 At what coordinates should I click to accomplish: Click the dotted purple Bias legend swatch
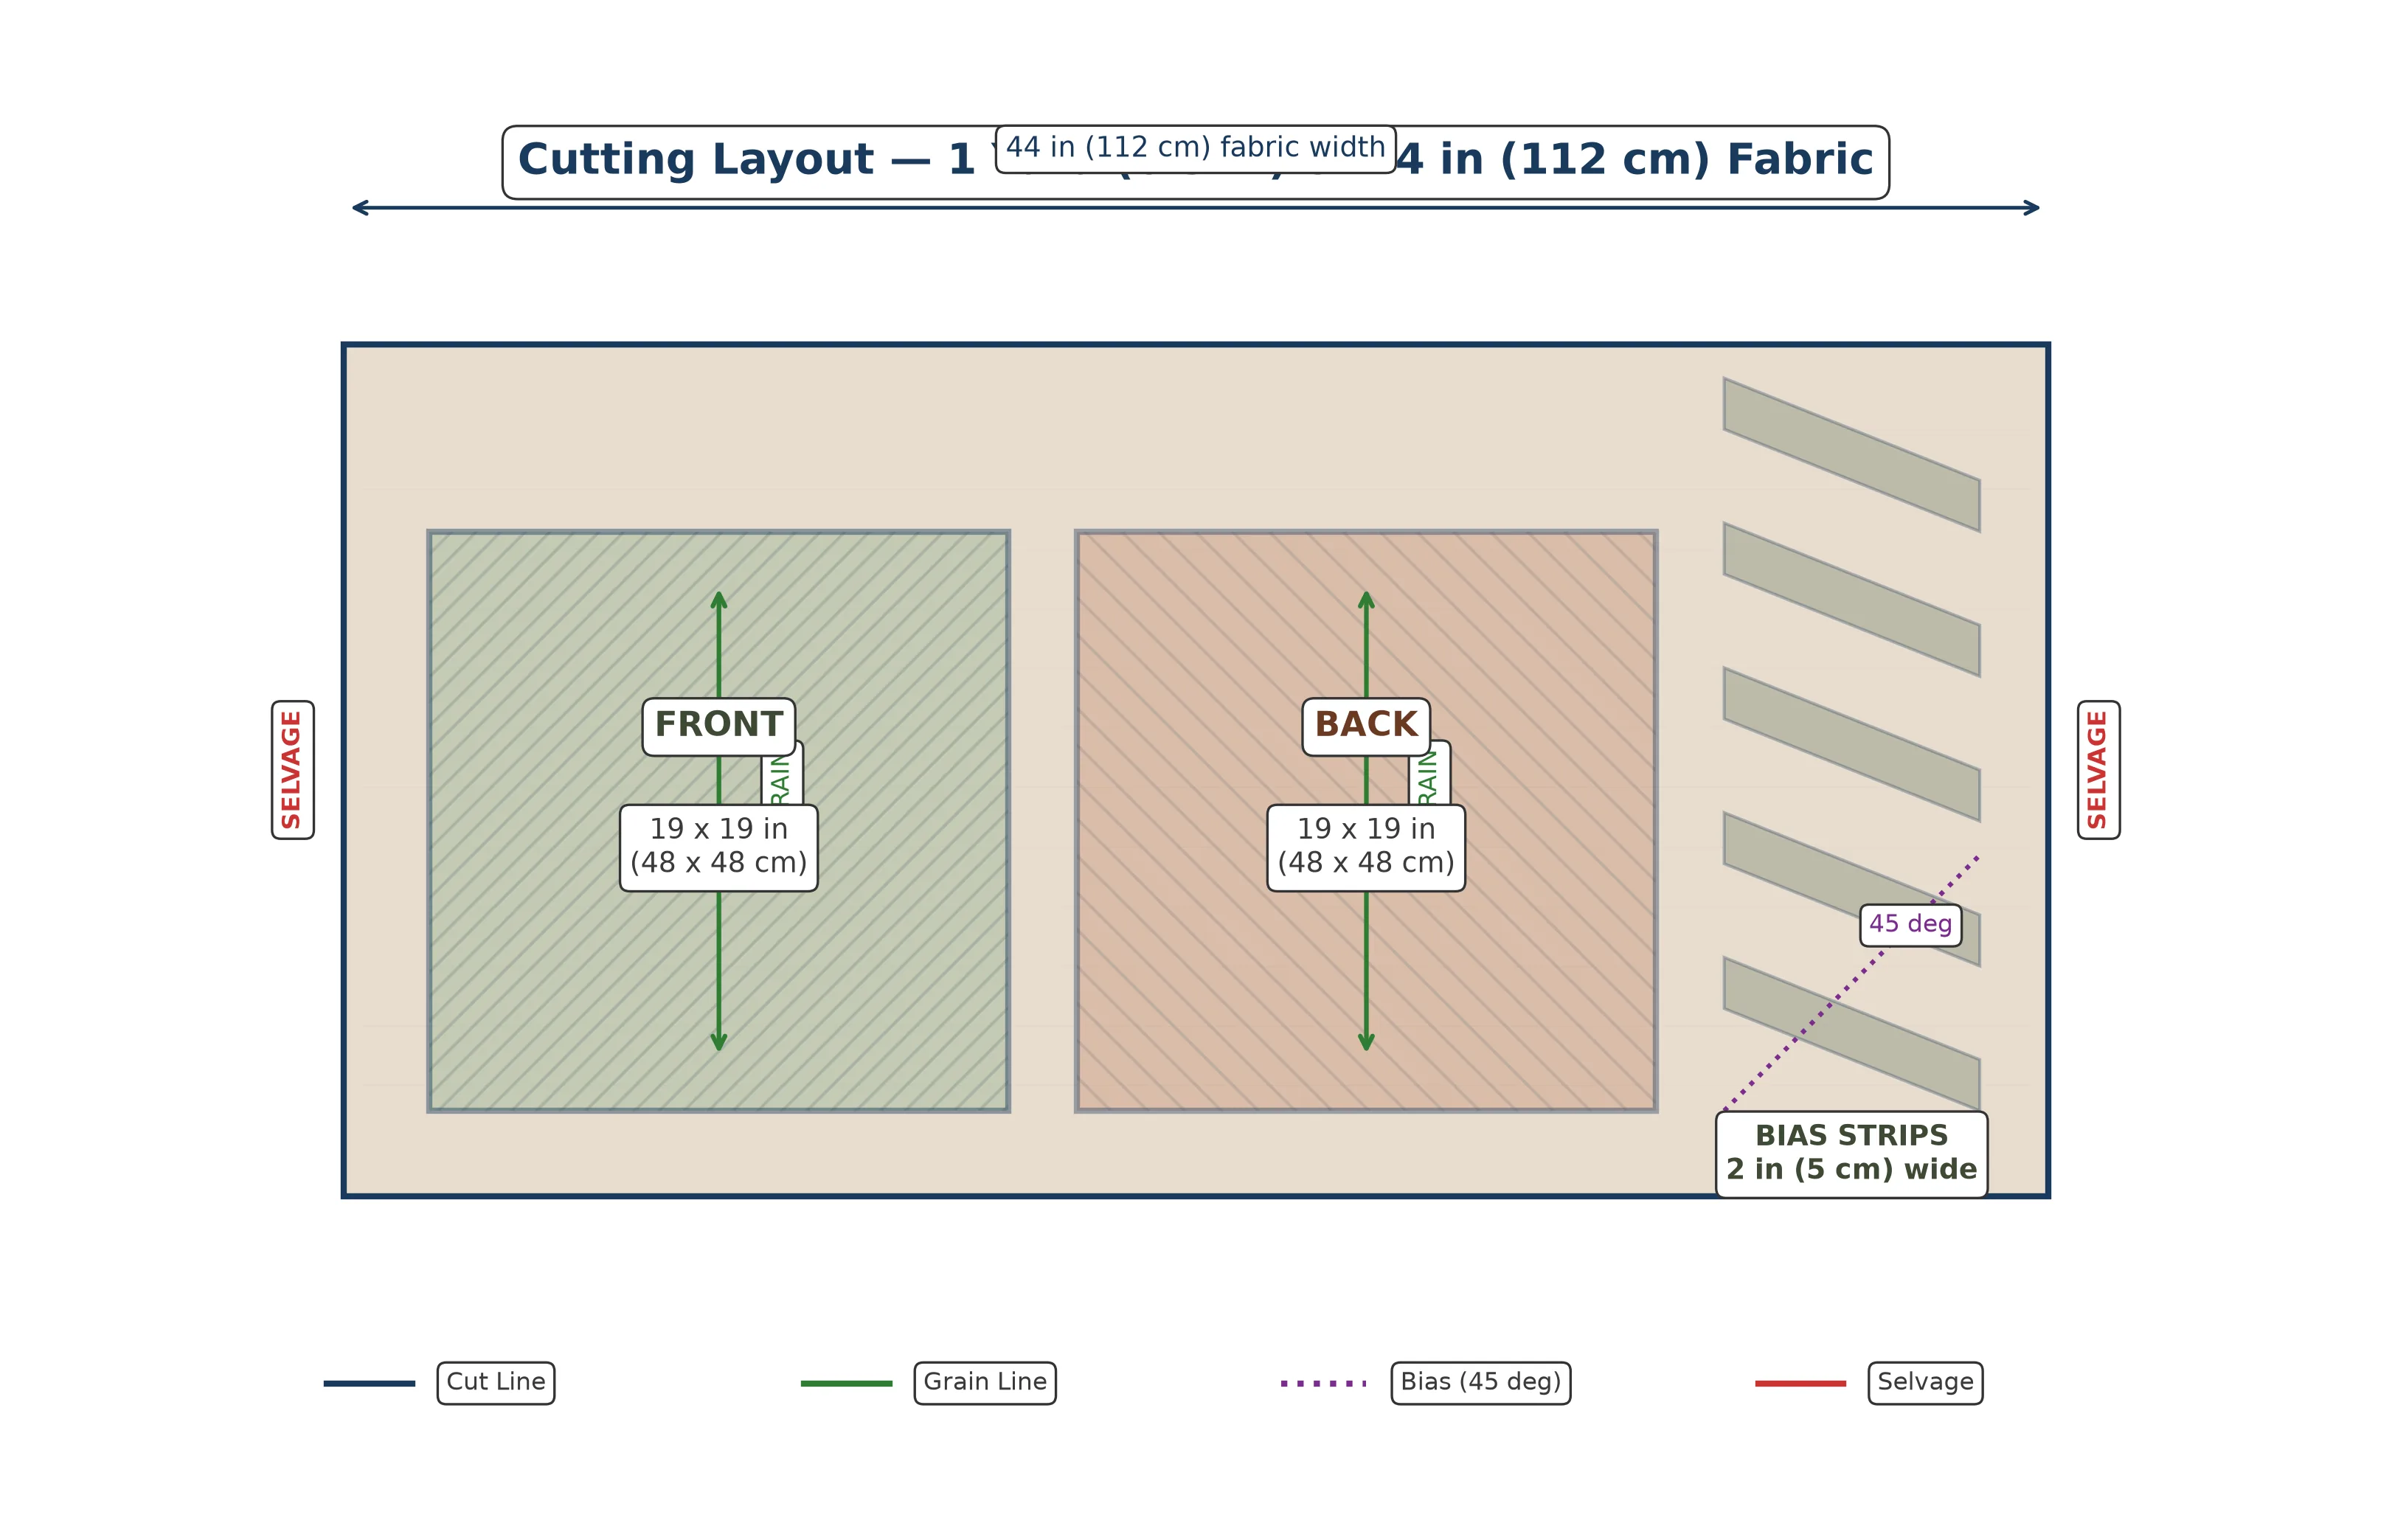1323,1383
